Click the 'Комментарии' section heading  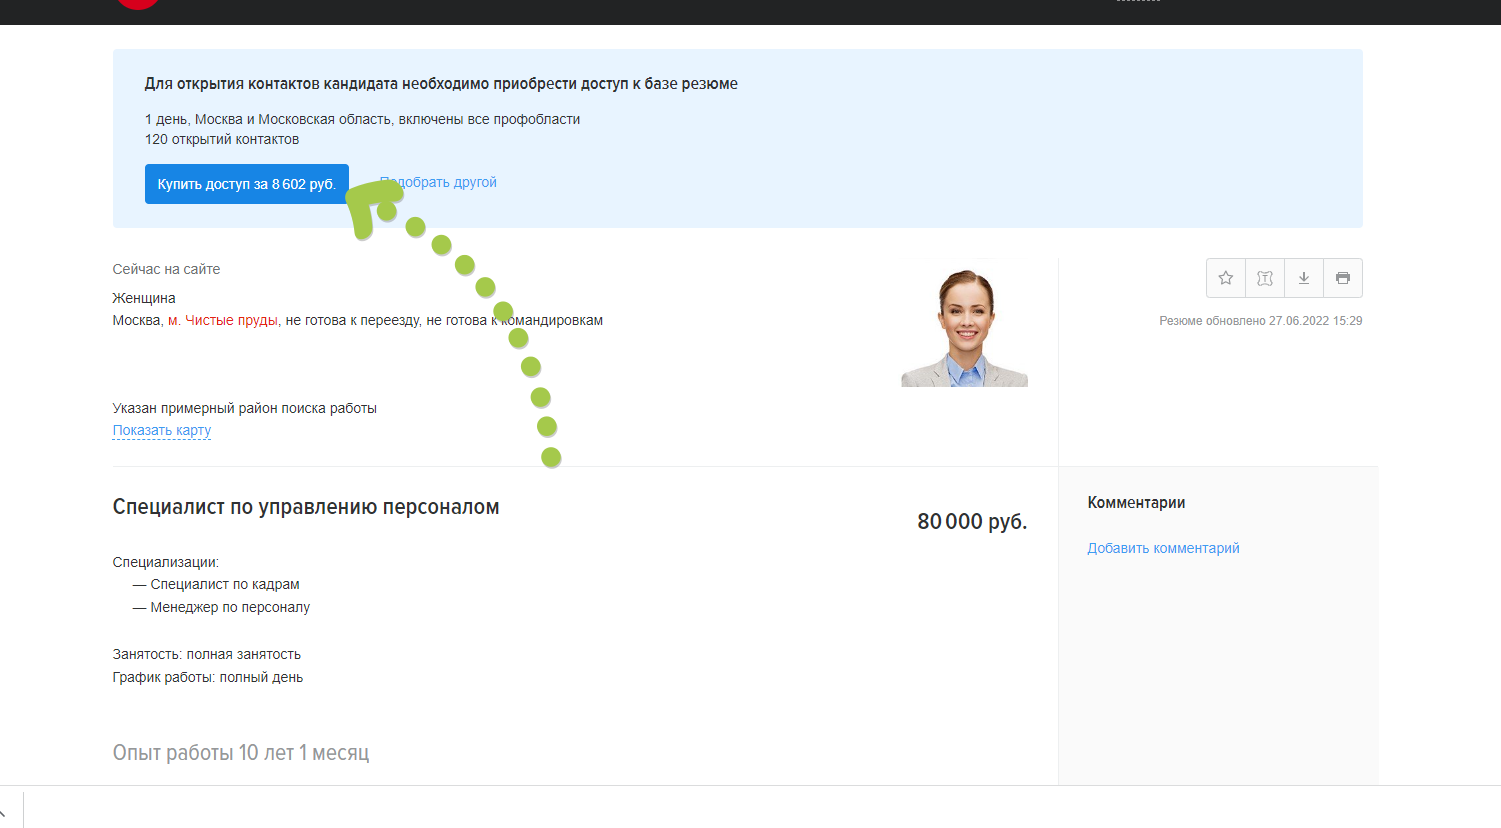click(1136, 502)
